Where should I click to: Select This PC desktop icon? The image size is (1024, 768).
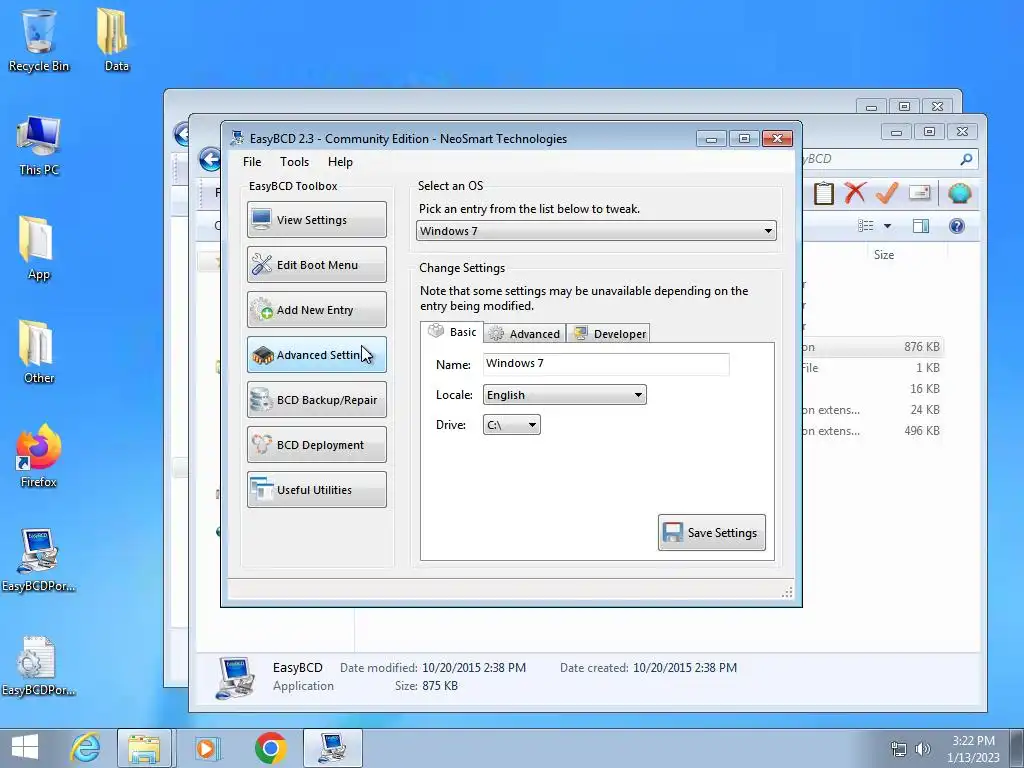coord(39,146)
